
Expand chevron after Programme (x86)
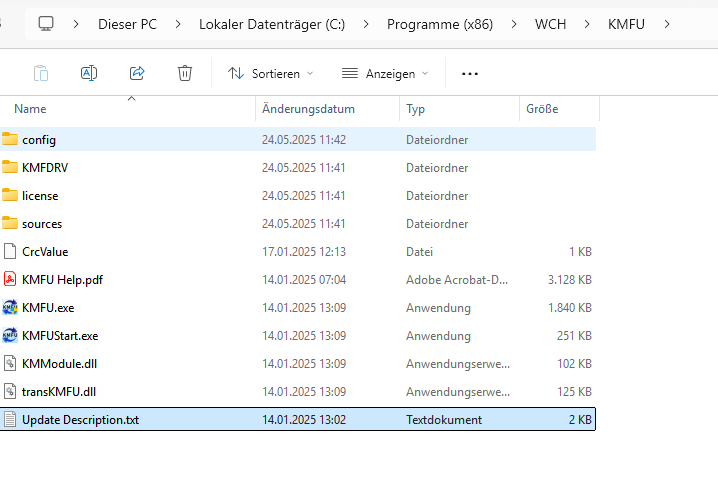pos(514,24)
